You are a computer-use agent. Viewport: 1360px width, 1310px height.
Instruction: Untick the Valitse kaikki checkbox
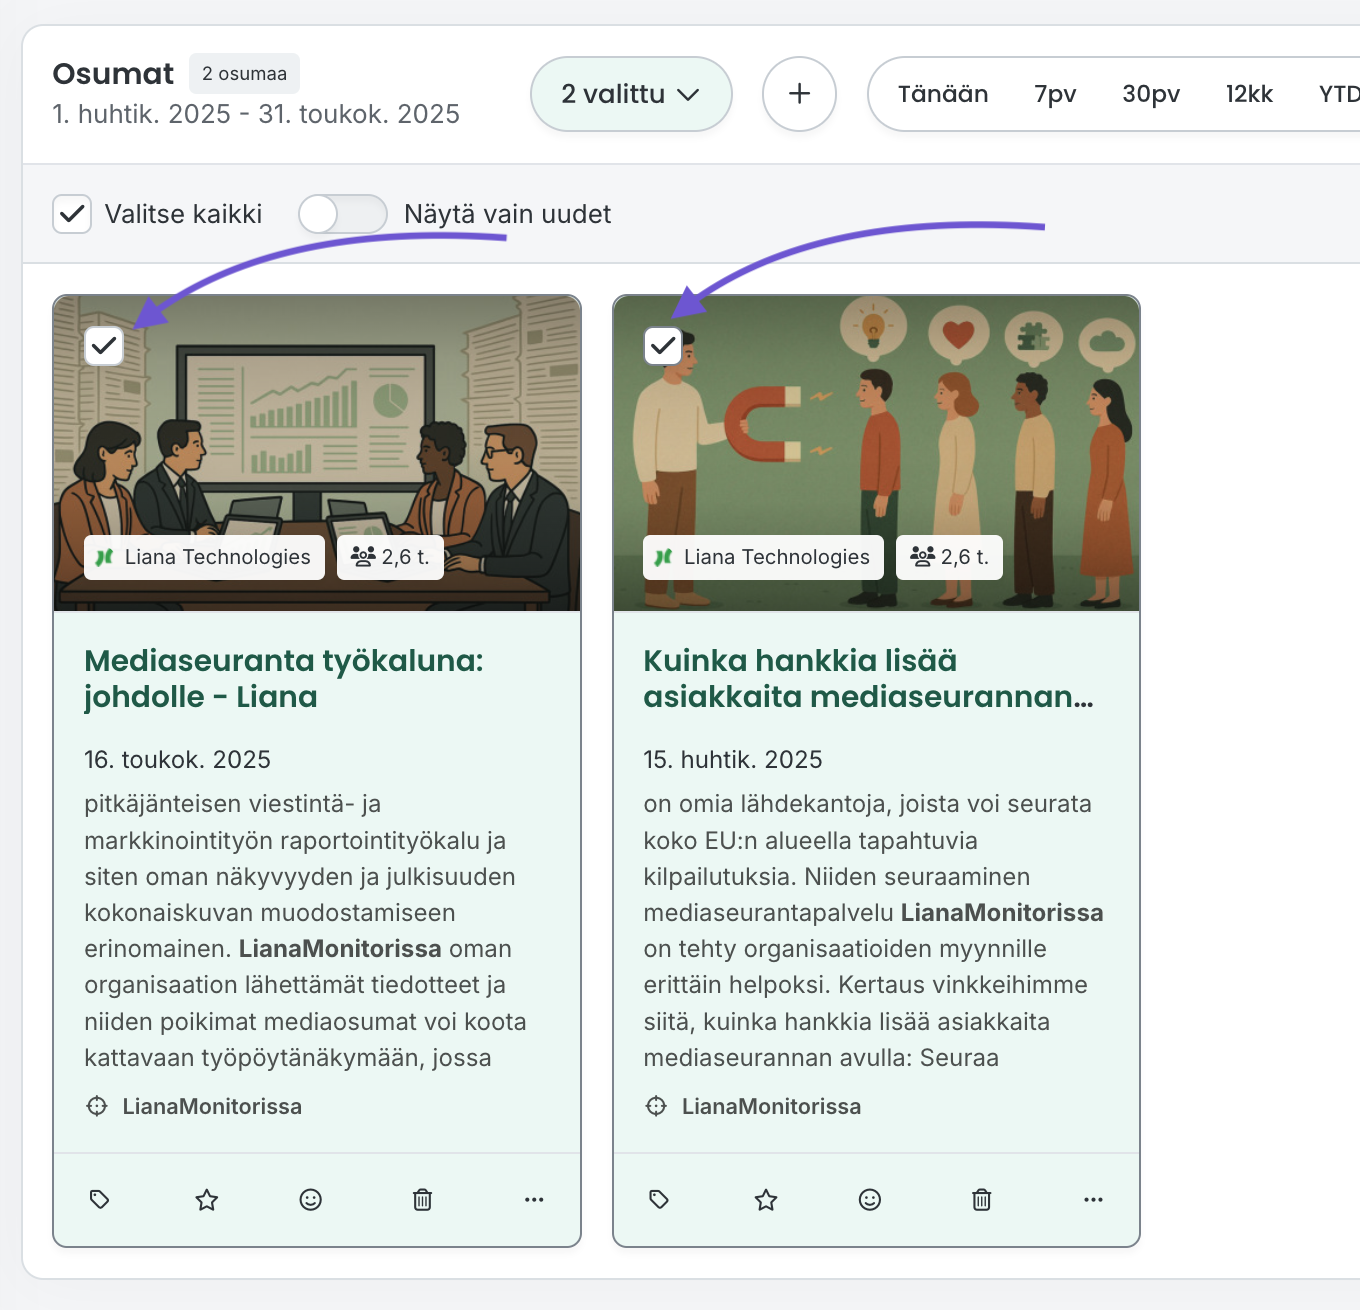click(x=72, y=214)
